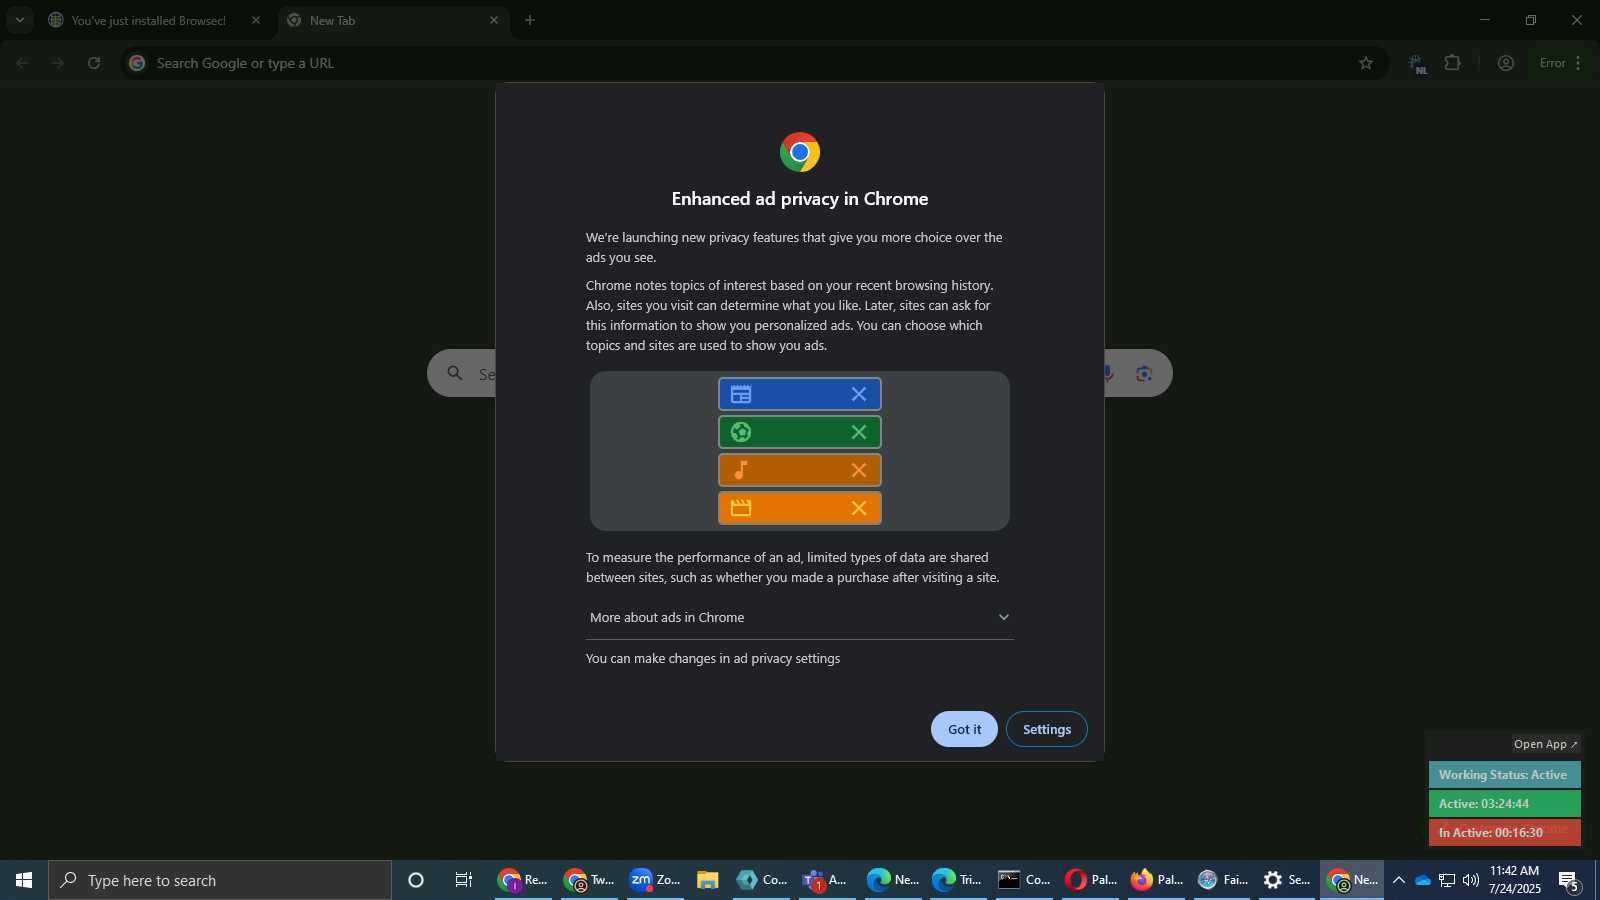1600x900 pixels.
Task: Click the Working Status: Active bar
Action: [1504, 775]
